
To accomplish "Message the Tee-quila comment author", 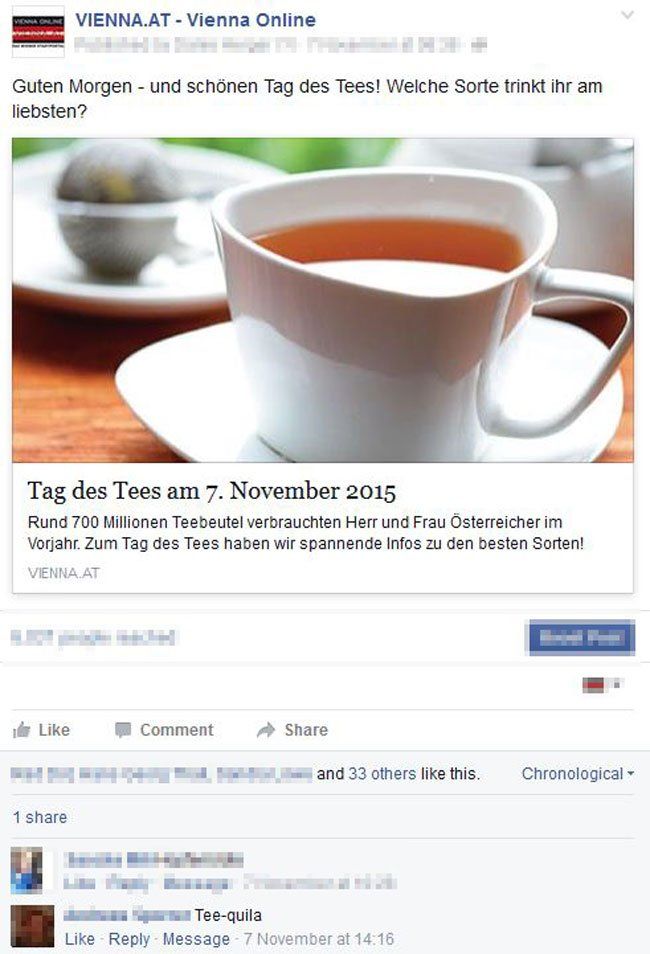I will 196,939.
